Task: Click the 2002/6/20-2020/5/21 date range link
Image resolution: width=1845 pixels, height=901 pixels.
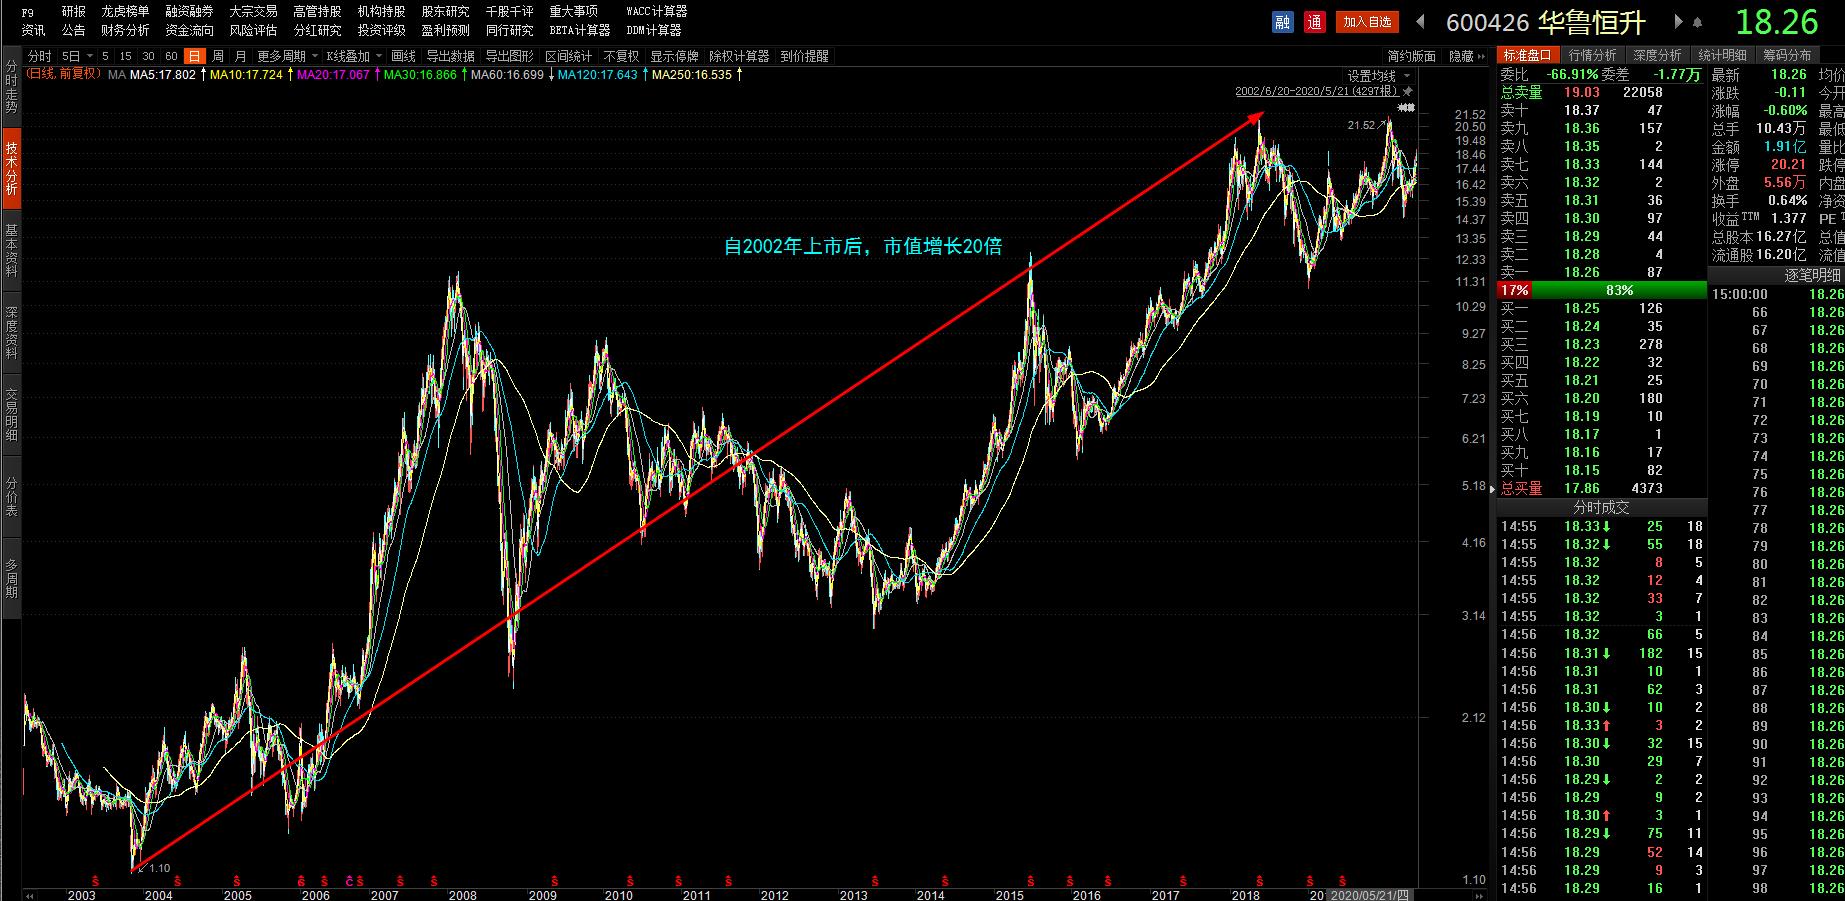Action: 1315,91
